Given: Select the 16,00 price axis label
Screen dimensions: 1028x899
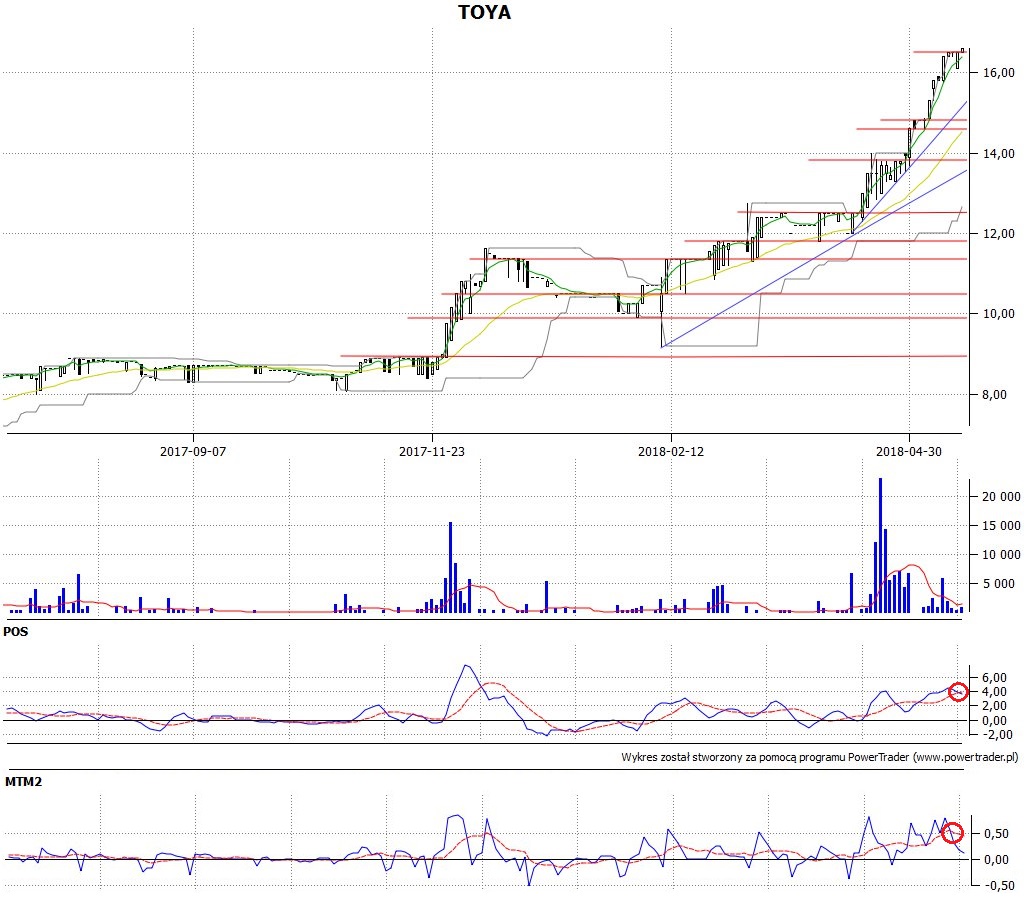Looking at the screenshot, I should 998,73.
